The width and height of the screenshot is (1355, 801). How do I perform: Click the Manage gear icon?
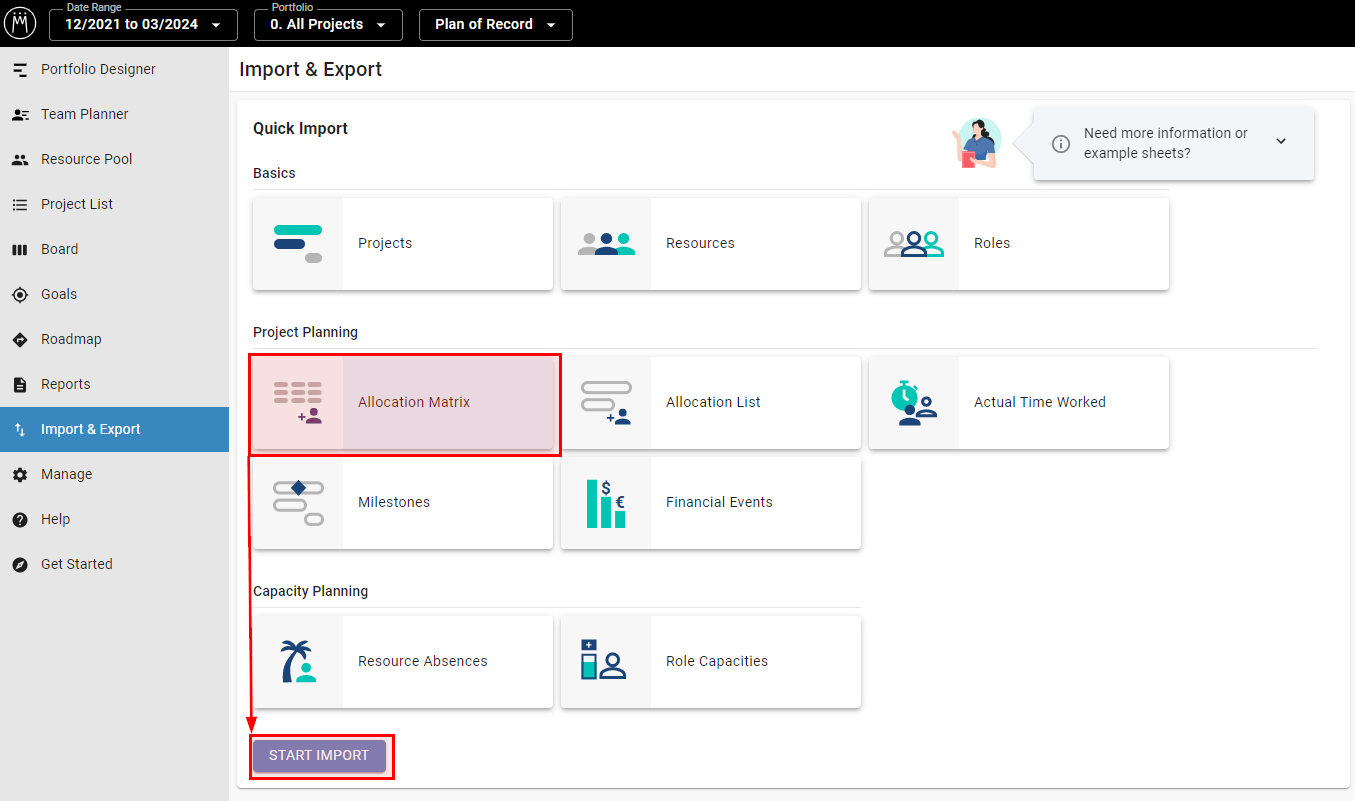(20, 474)
